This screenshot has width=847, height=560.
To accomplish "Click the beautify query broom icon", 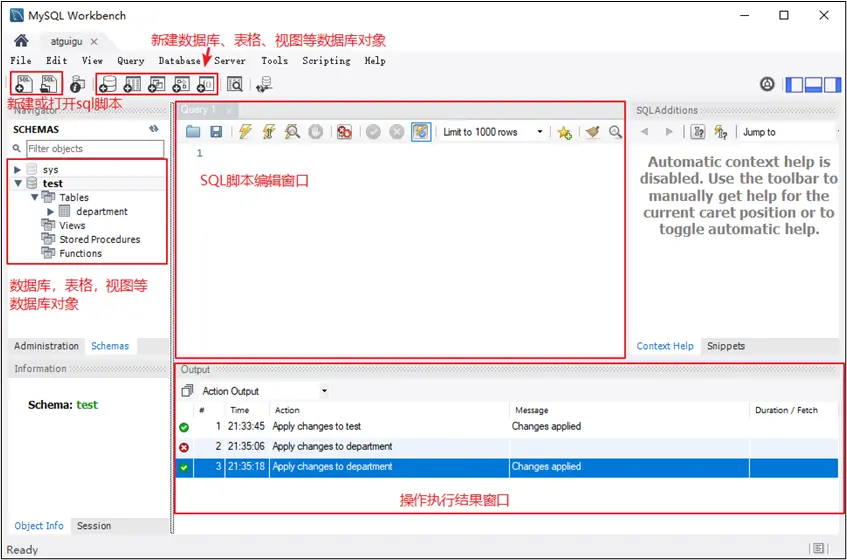I will click(x=592, y=132).
